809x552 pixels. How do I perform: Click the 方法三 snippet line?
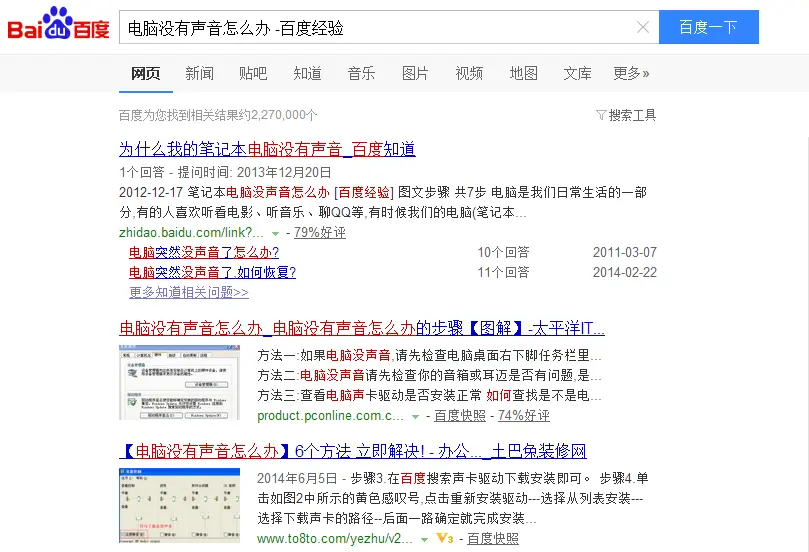[x=429, y=396]
